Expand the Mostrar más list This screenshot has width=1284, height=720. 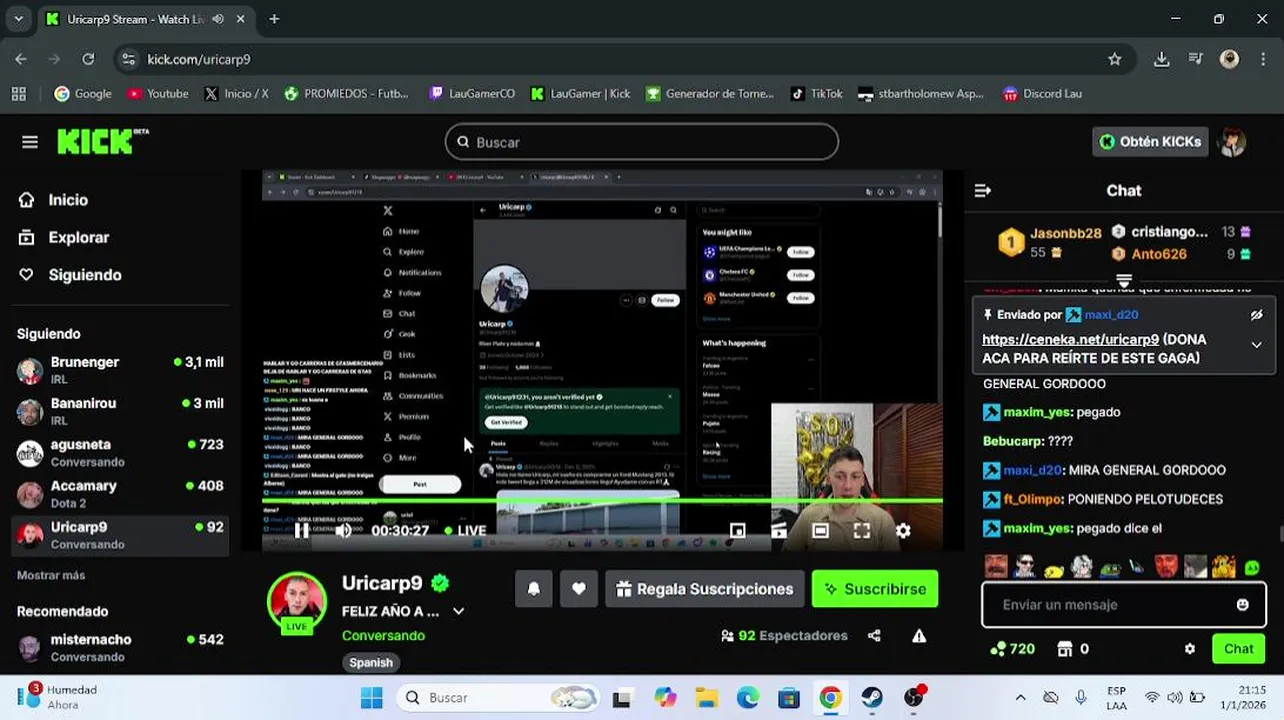click(x=51, y=576)
